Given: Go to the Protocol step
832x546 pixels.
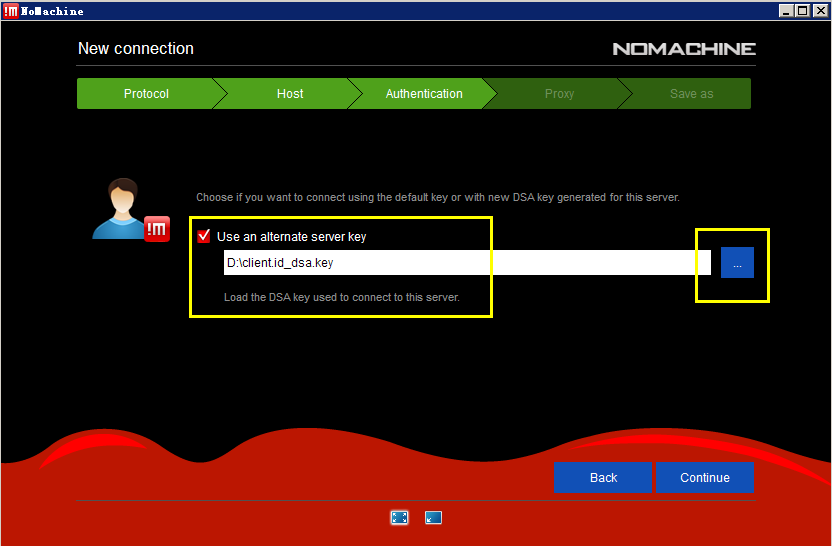Looking at the screenshot, I should pyautogui.click(x=146, y=94).
